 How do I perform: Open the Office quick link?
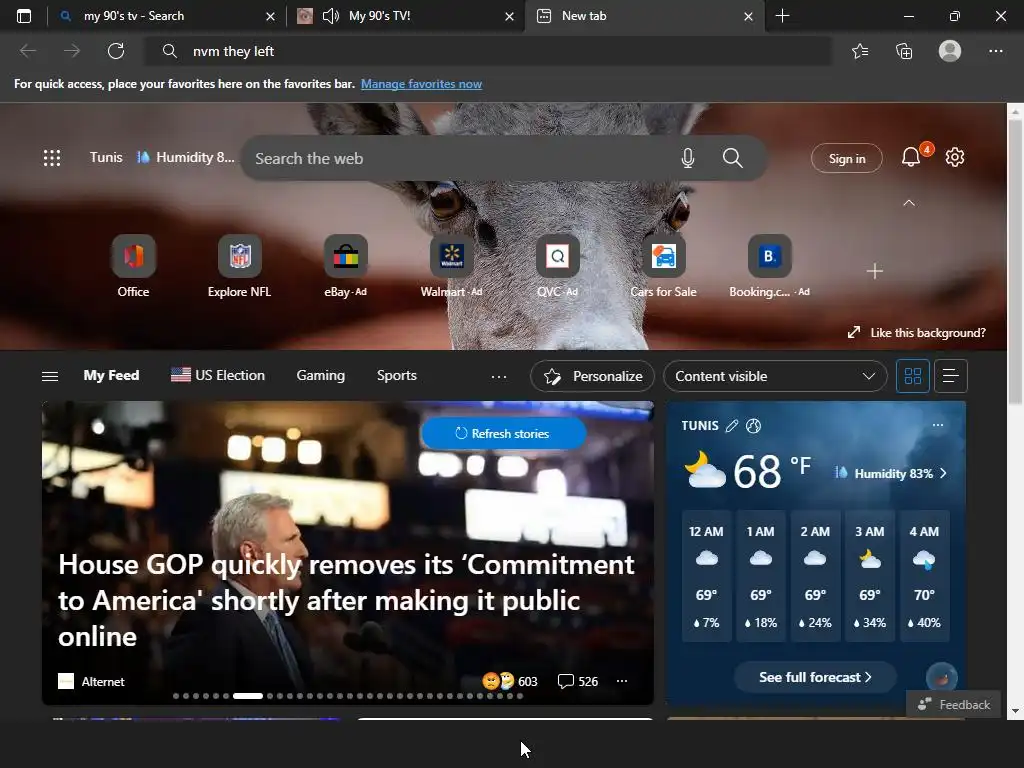coord(133,266)
